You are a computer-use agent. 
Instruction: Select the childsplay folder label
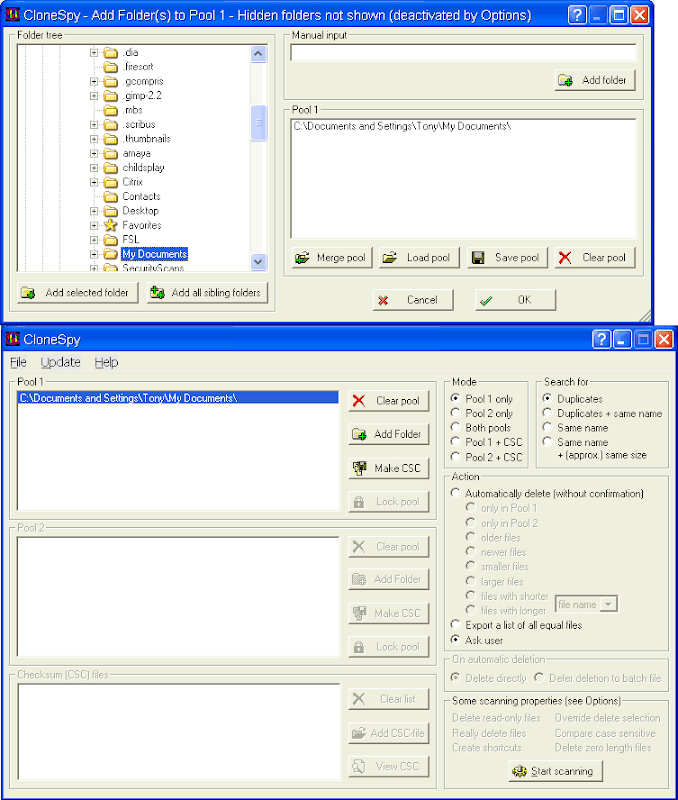[143, 168]
